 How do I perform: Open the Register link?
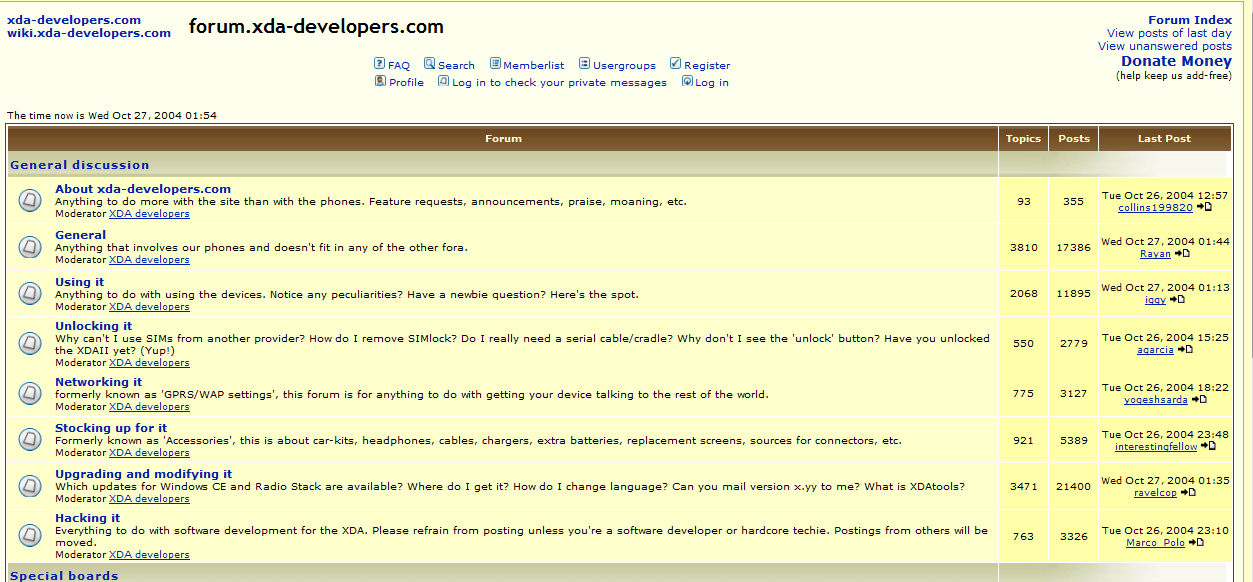pyautogui.click(x=707, y=65)
